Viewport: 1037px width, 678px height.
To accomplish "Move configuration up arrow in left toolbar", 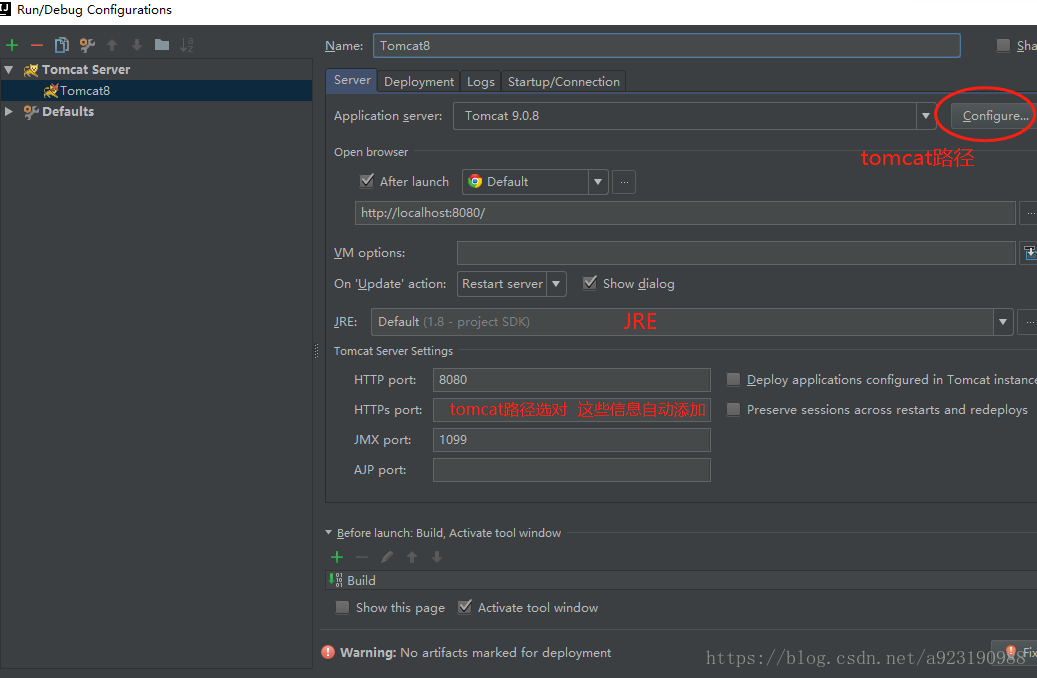I will coord(112,45).
